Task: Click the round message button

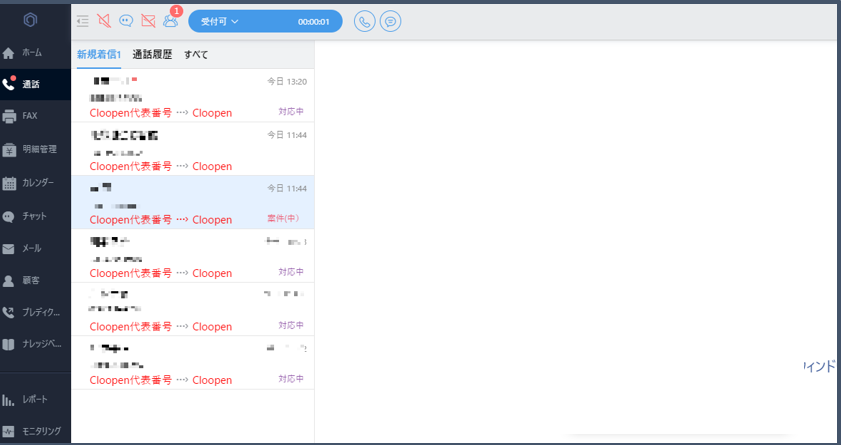Action: (391, 21)
